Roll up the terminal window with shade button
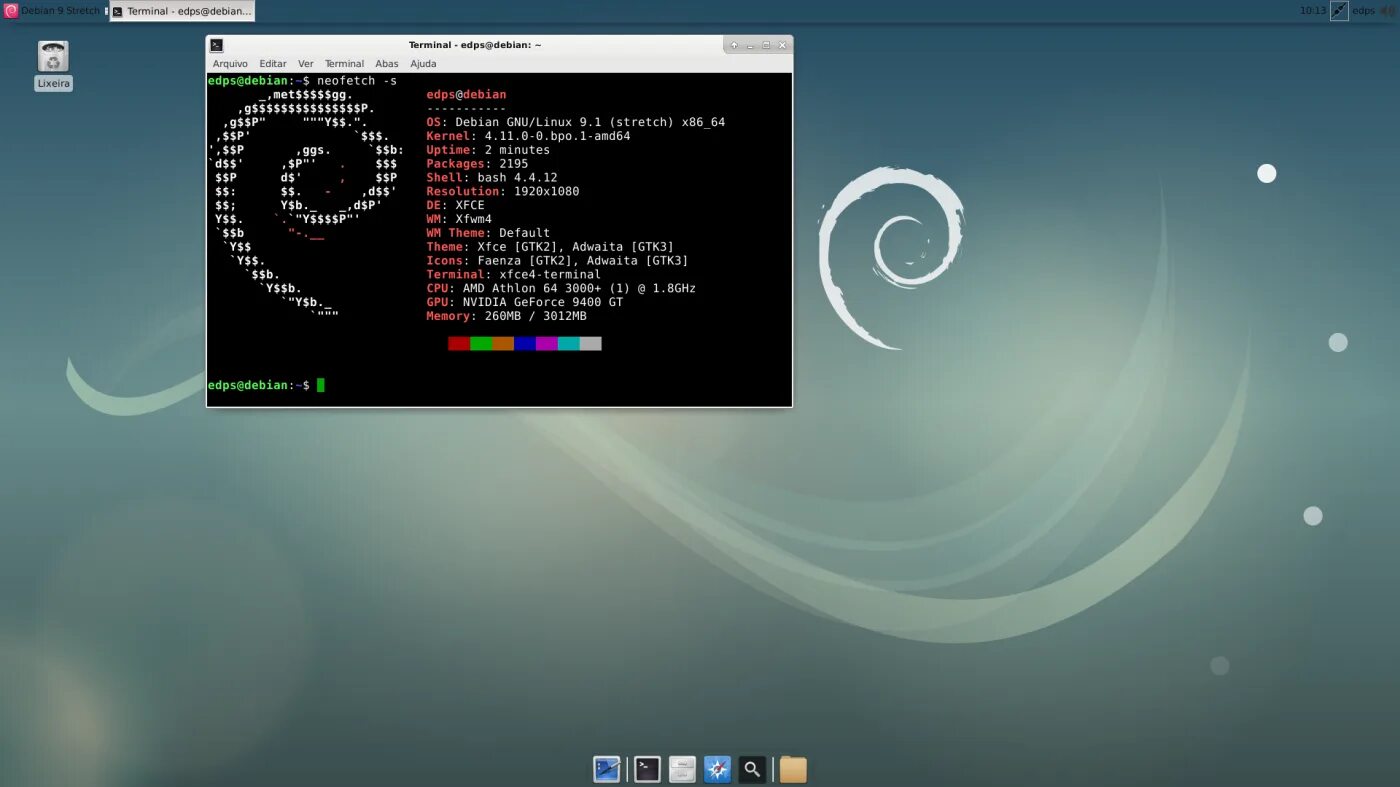This screenshot has height=787, width=1400. 734,45
